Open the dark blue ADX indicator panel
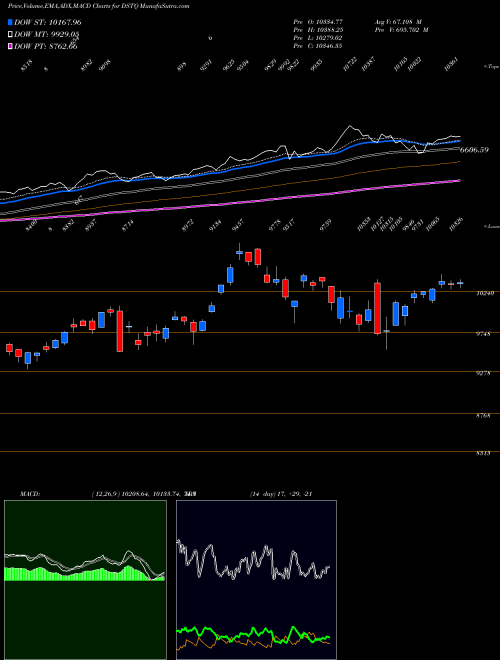This screenshot has height=660, width=500. [x=256, y=580]
